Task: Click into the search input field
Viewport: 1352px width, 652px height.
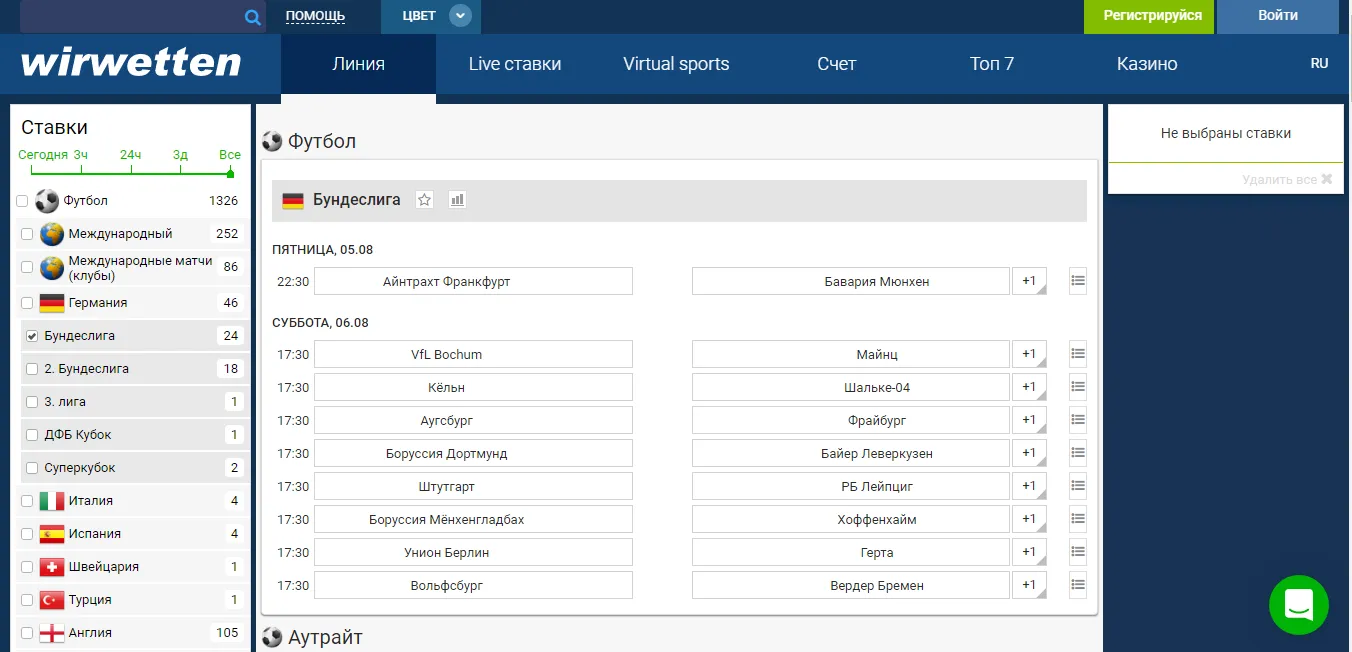Action: tap(131, 17)
